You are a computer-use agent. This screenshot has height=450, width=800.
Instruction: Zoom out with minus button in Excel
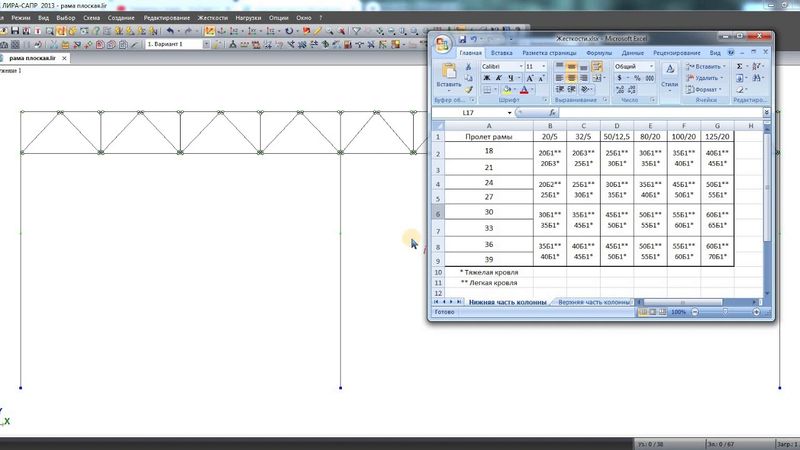point(695,312)
